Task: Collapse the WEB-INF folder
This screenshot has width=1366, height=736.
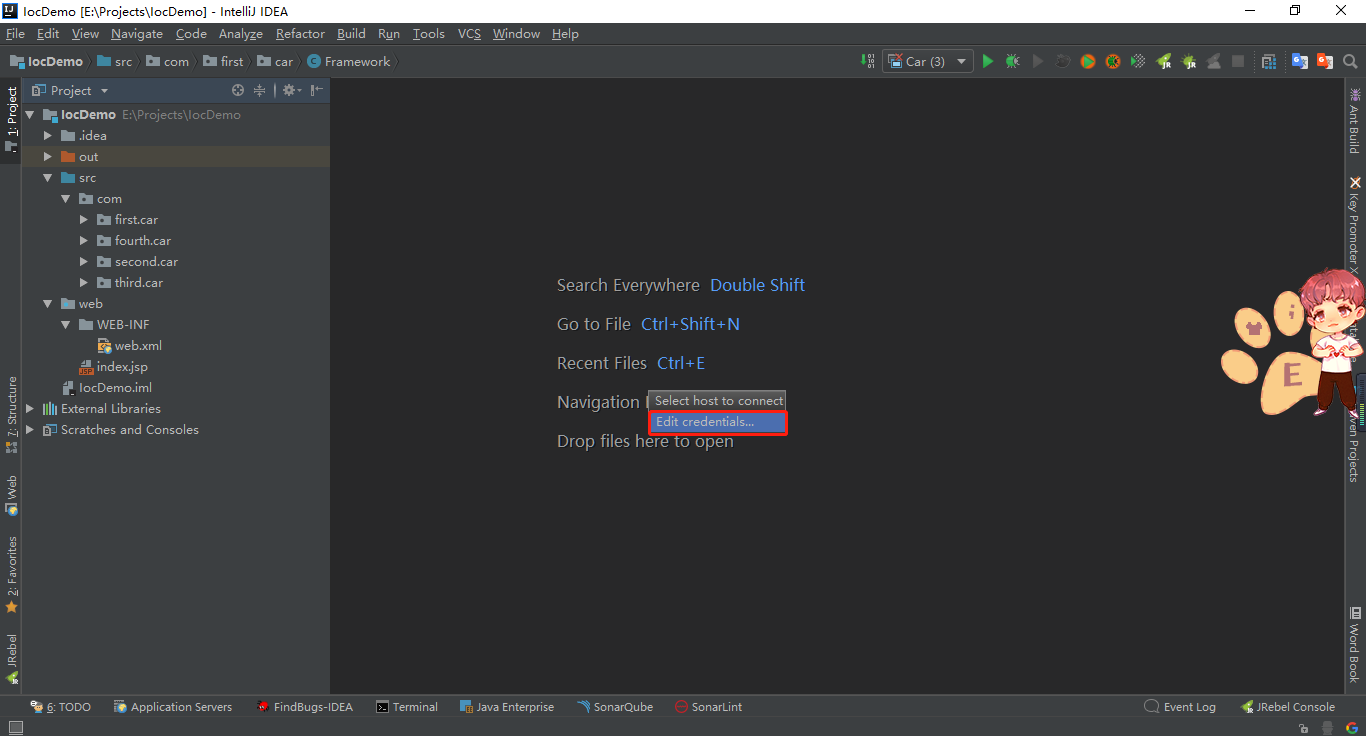Action: 66,325
